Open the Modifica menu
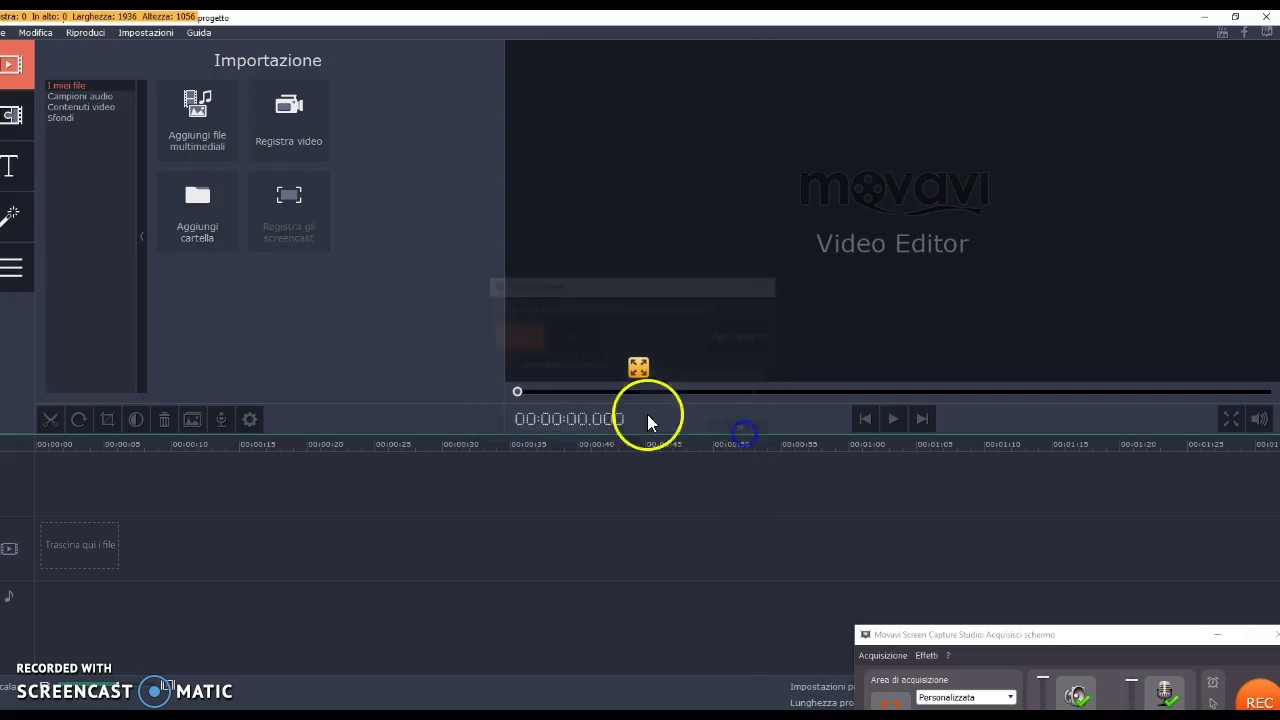Image resolution: width=1280 pixels, height=720 pixels. [35, 33]
